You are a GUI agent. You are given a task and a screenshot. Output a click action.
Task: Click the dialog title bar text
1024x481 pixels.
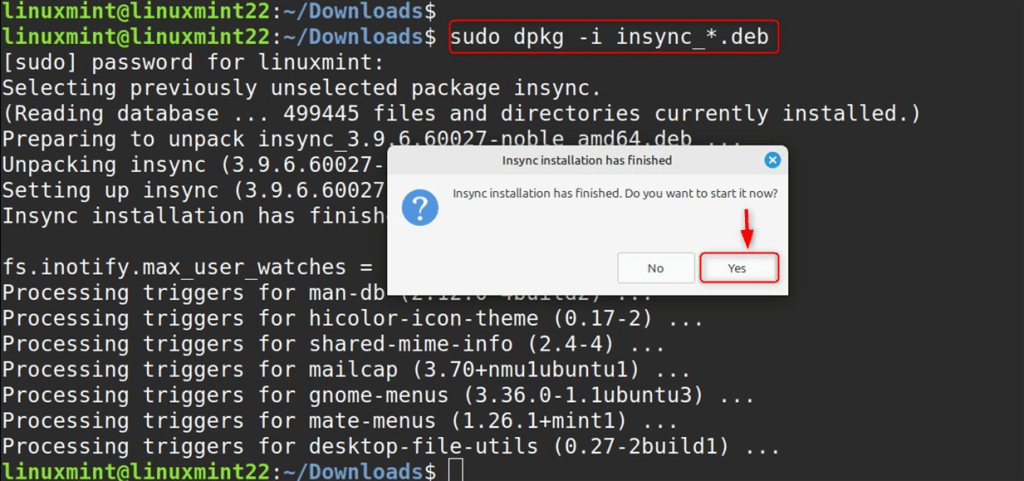tap(586, 160)
